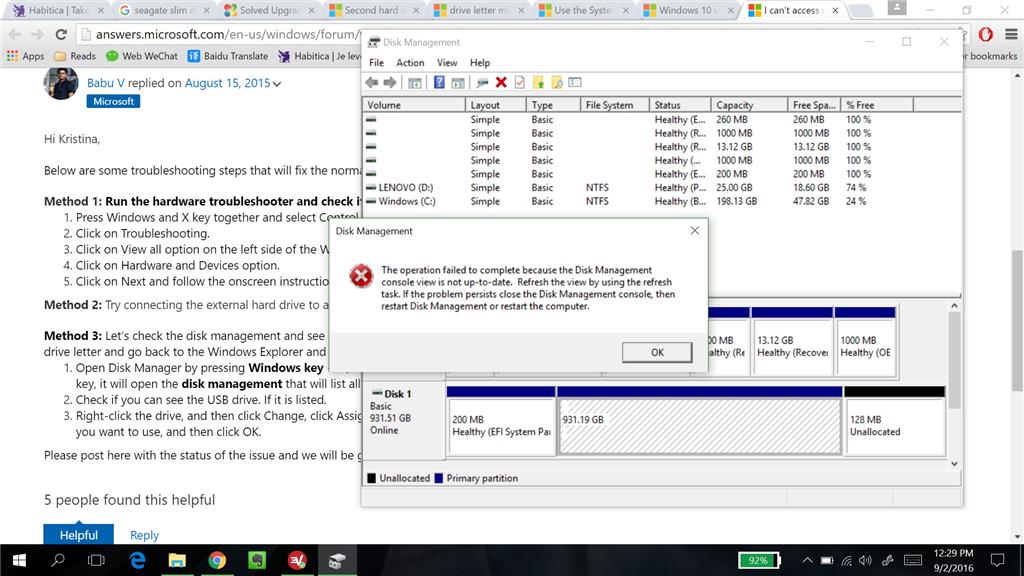Open the Wi-Fi network tray icon

[846, 560]
